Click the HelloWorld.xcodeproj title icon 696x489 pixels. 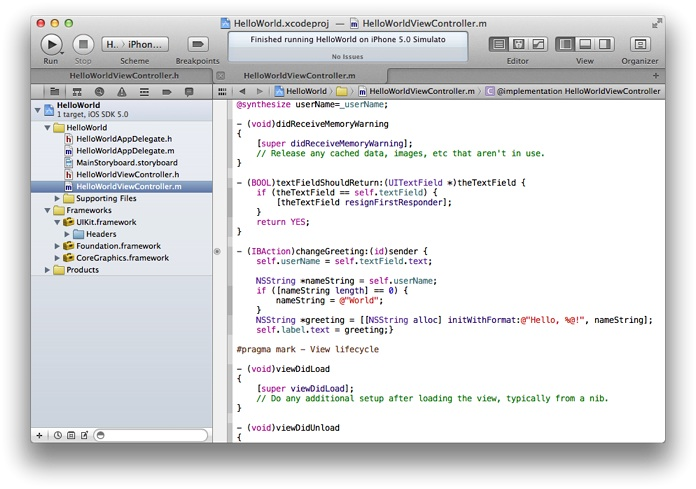pyautogui.click(x=225, y=24)
